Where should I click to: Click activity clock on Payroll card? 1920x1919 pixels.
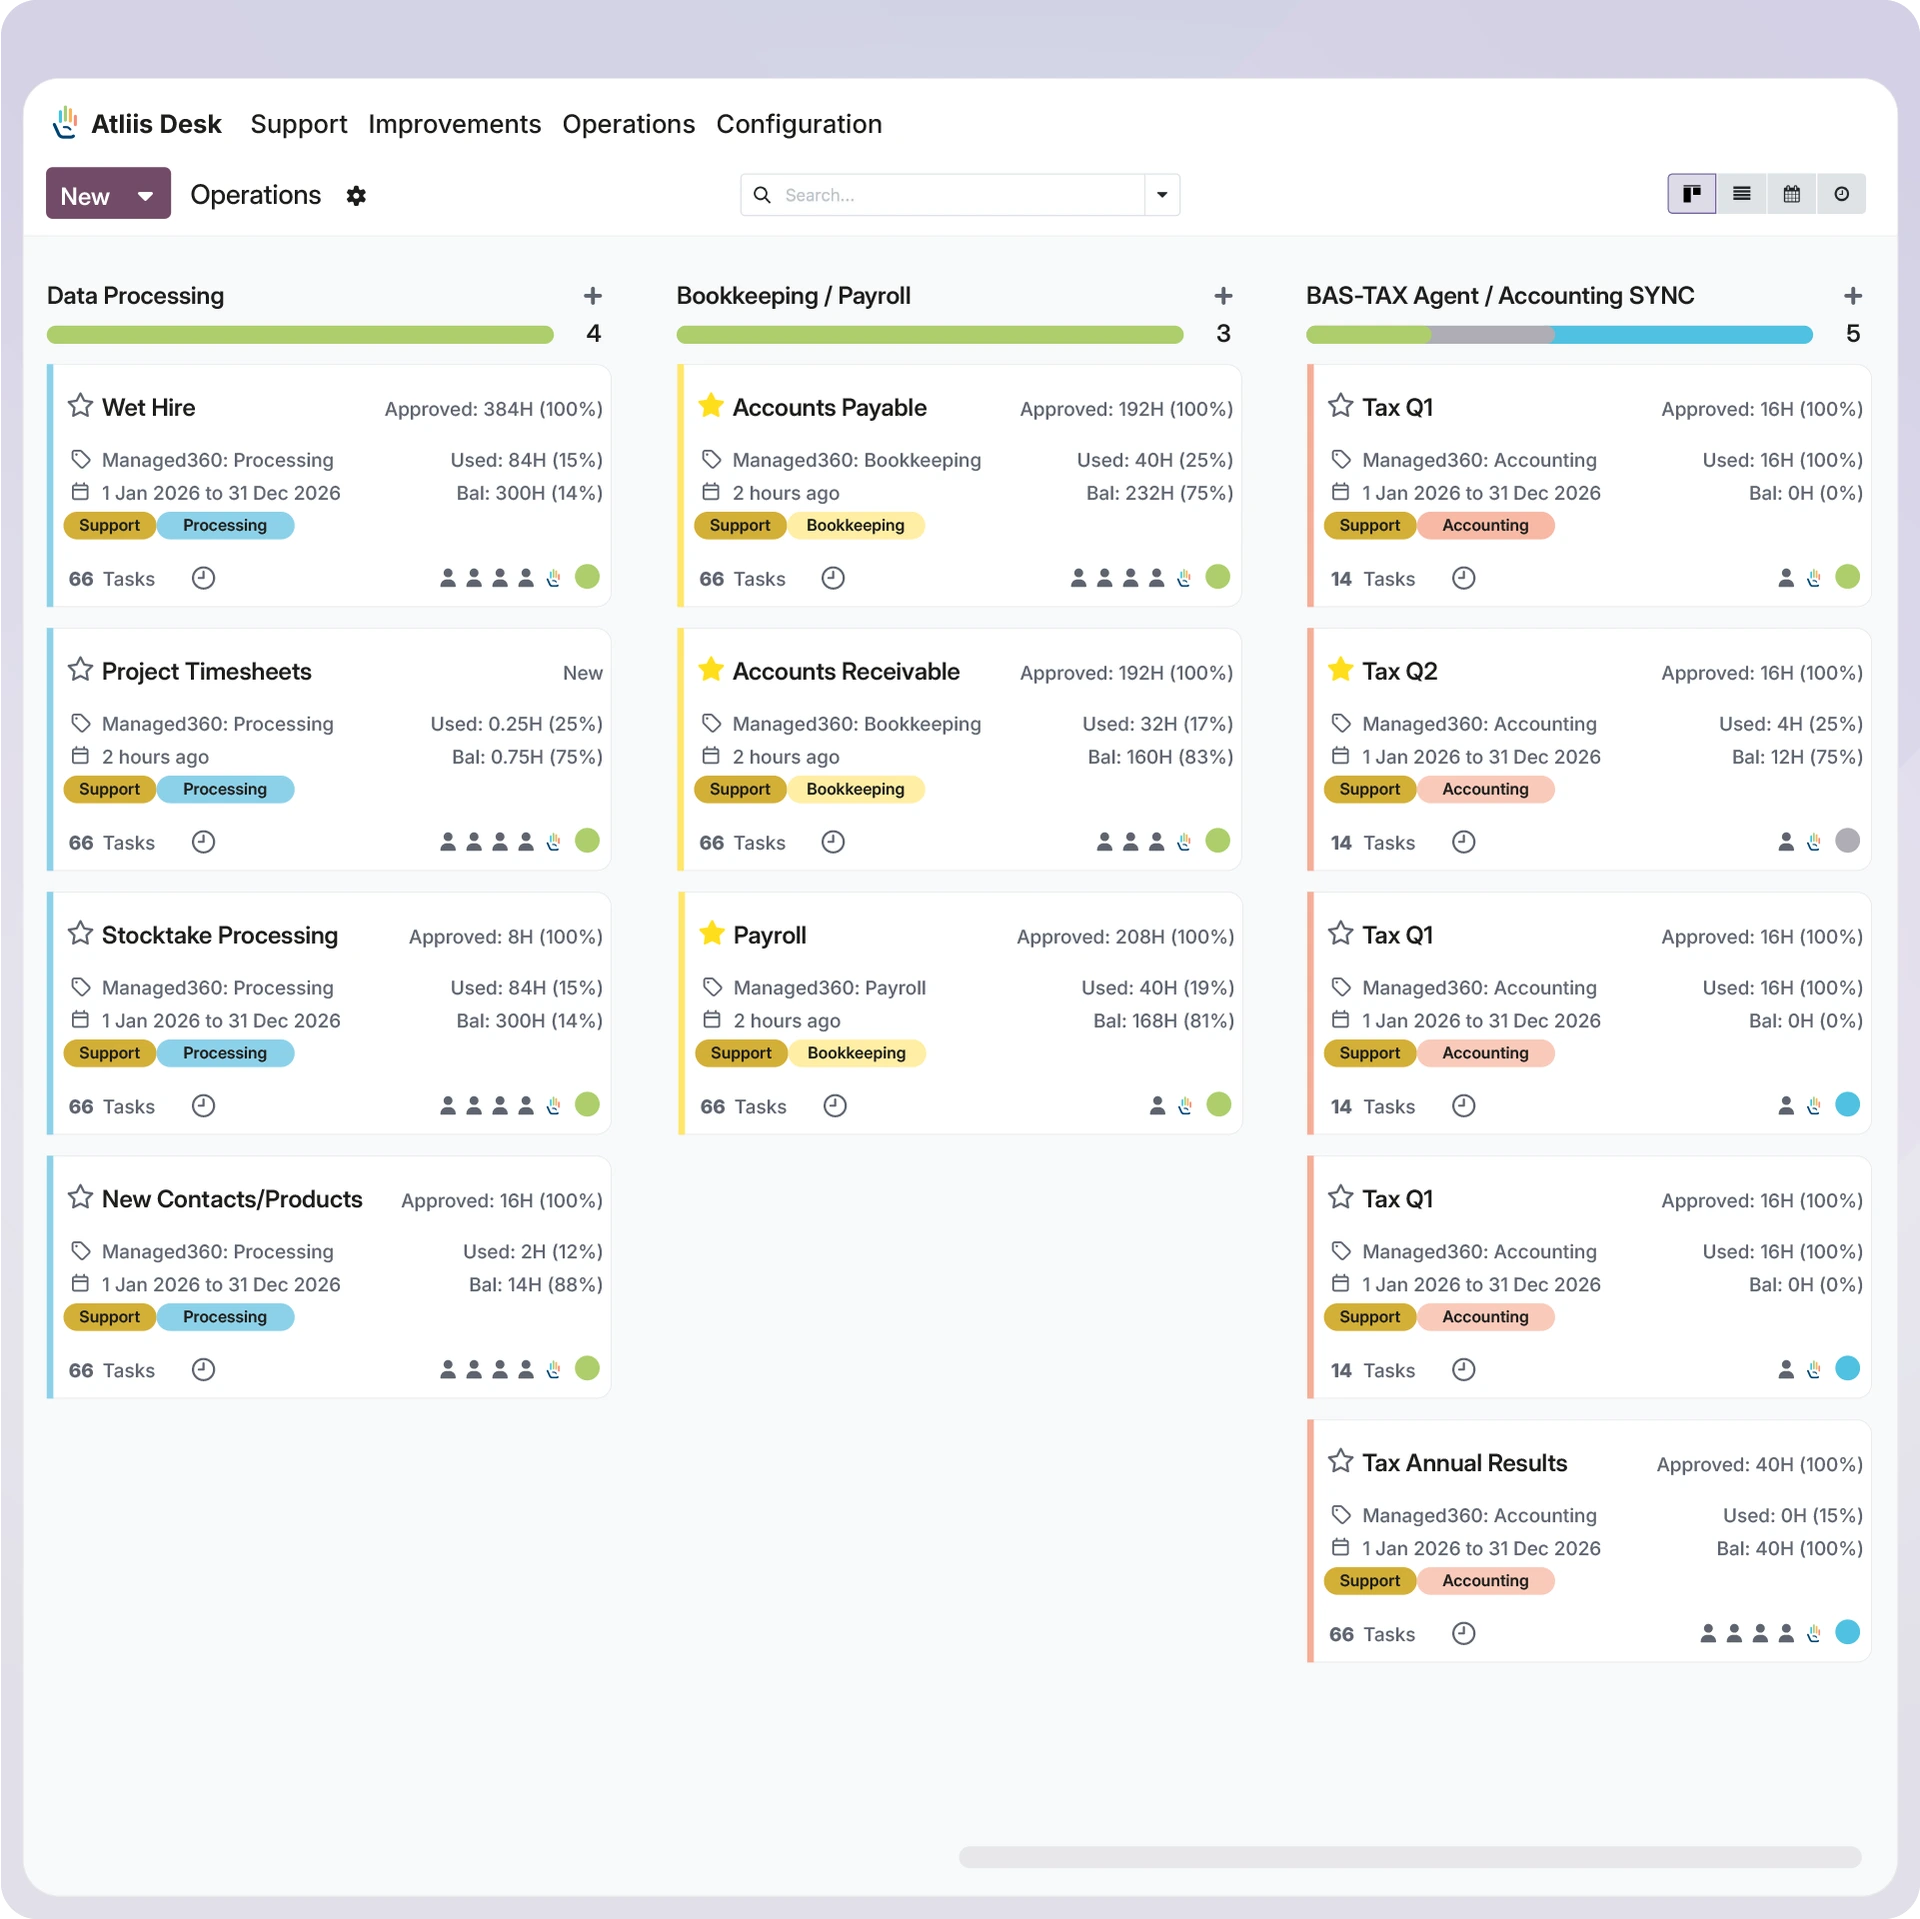834,1106
